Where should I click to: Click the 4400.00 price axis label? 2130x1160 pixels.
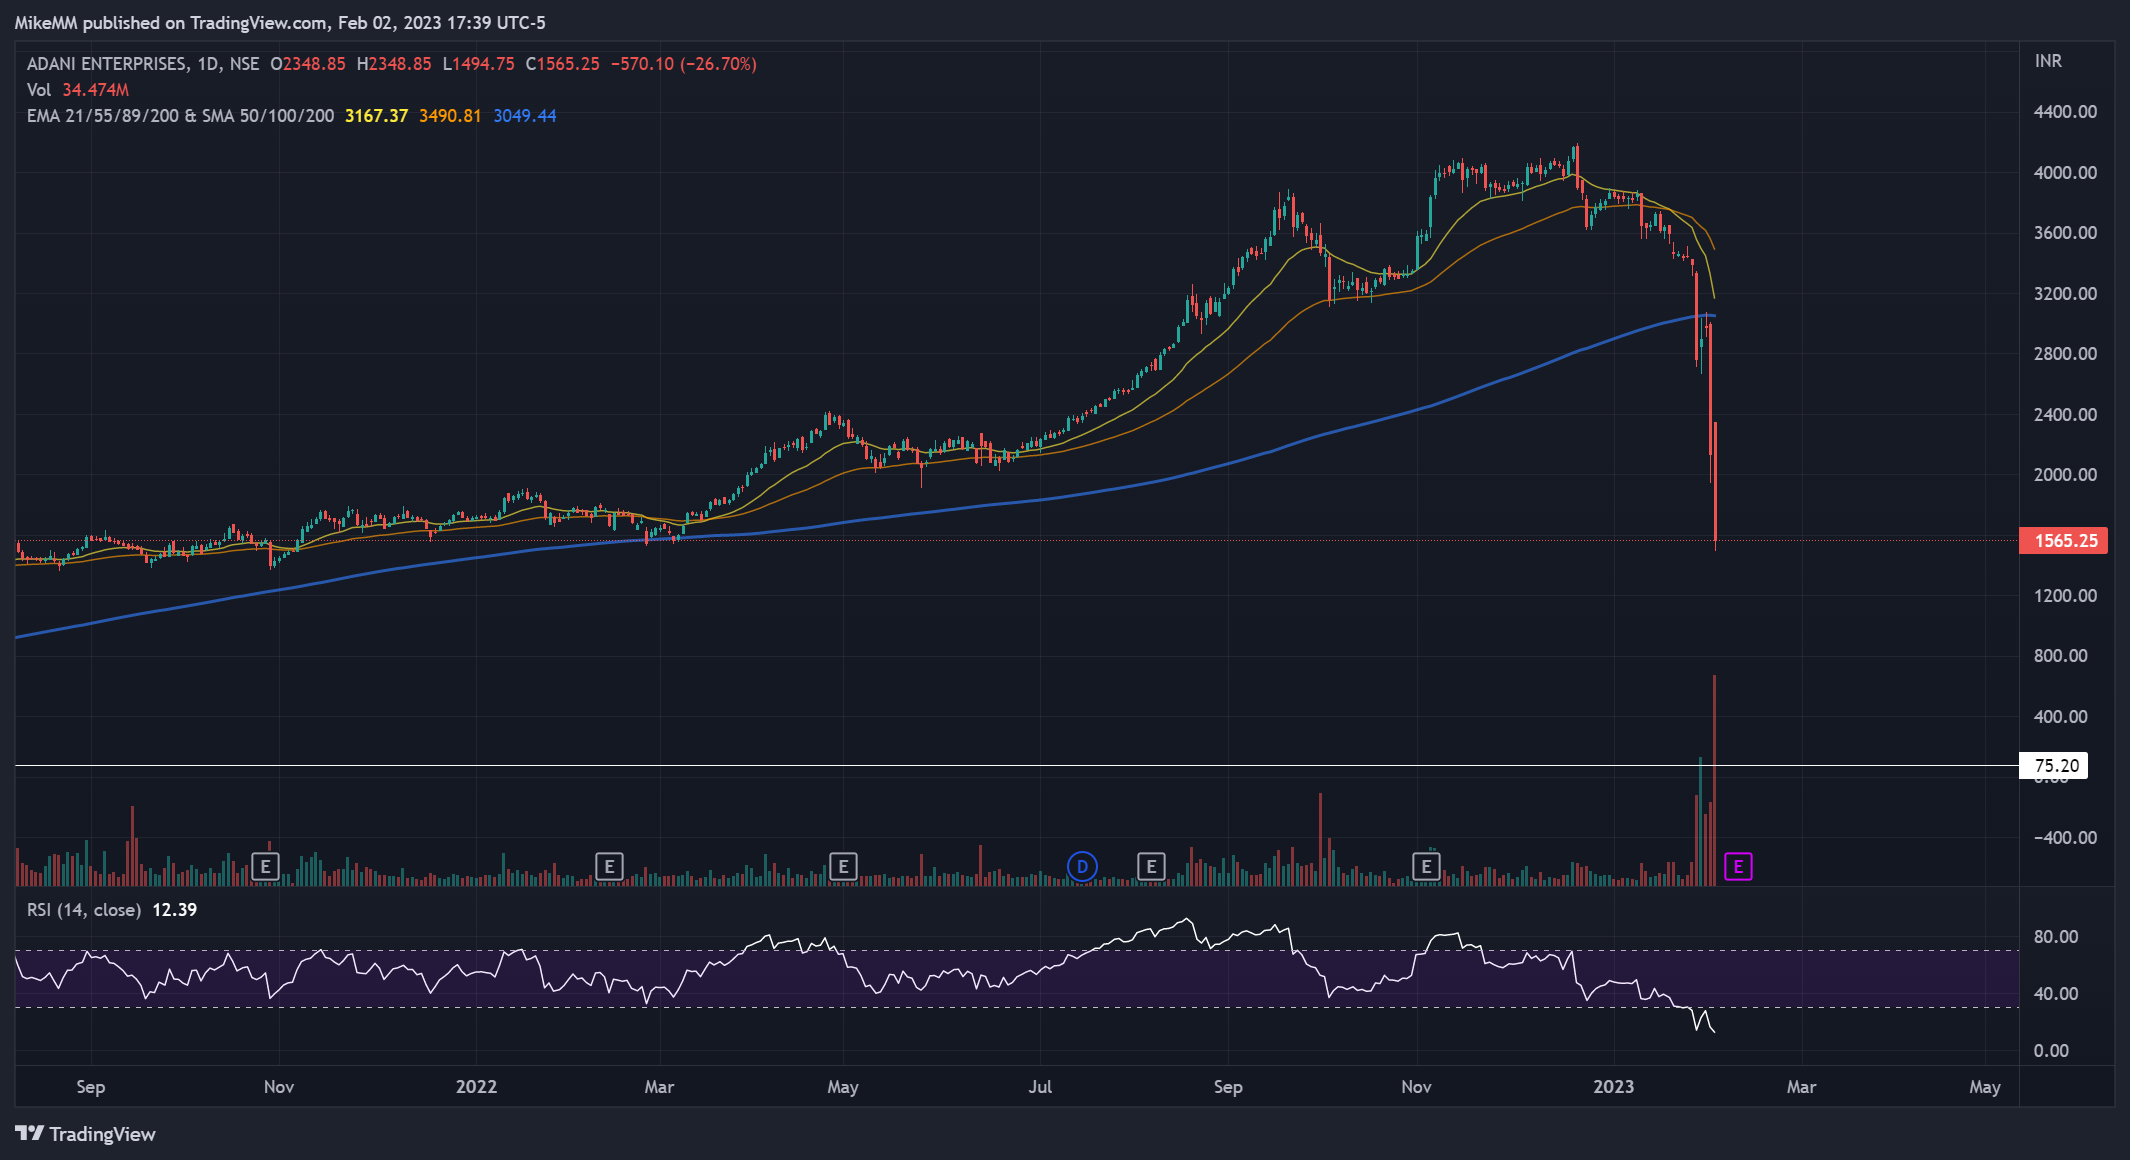point(2065,112)
